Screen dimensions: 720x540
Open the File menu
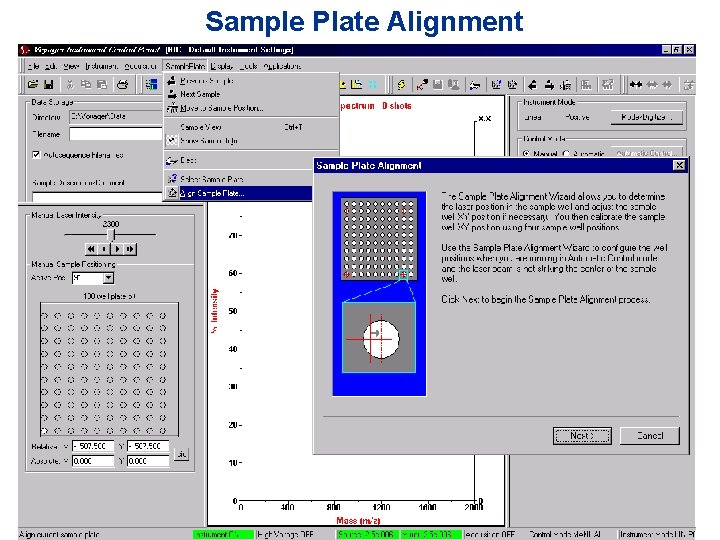pos(33,66)
